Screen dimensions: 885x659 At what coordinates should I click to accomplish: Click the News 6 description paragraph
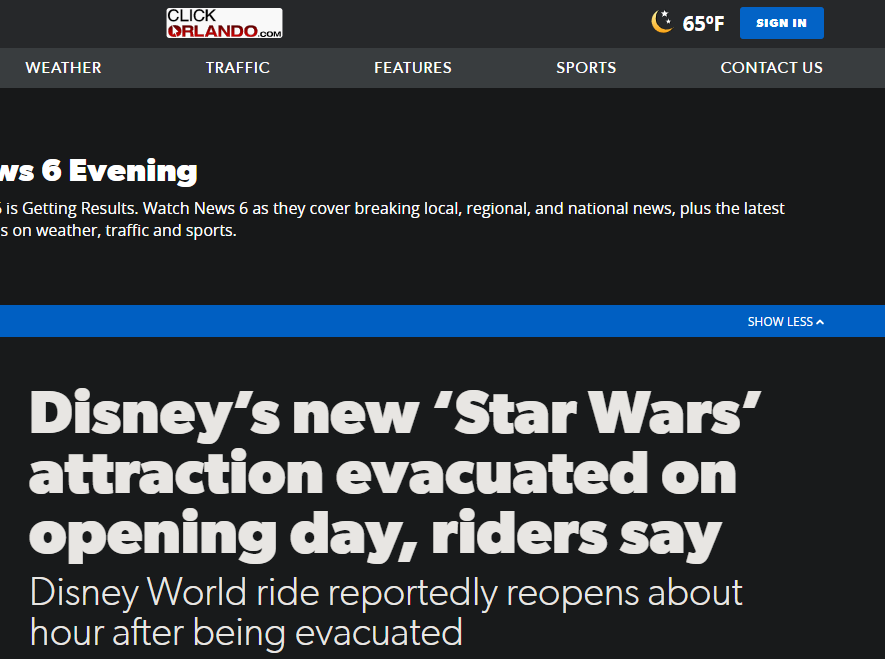coord(390,209)
